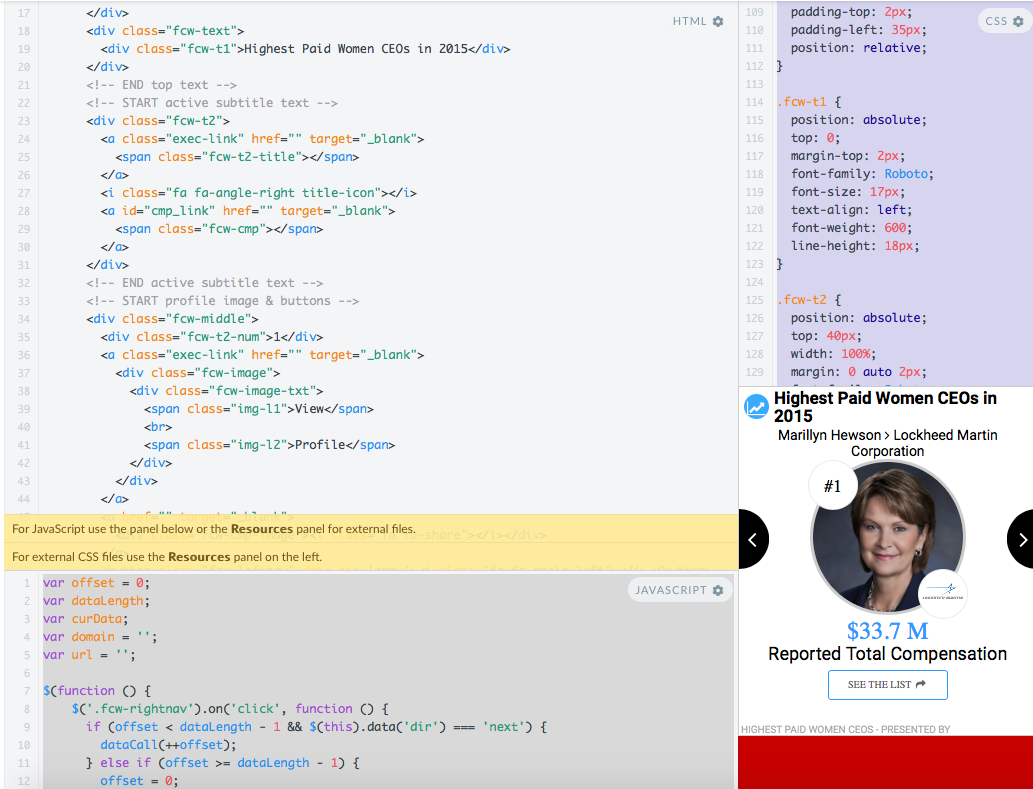Screen dimensions: 1033x789
Task: Click the HTML panel label
Action: [689, 21]
